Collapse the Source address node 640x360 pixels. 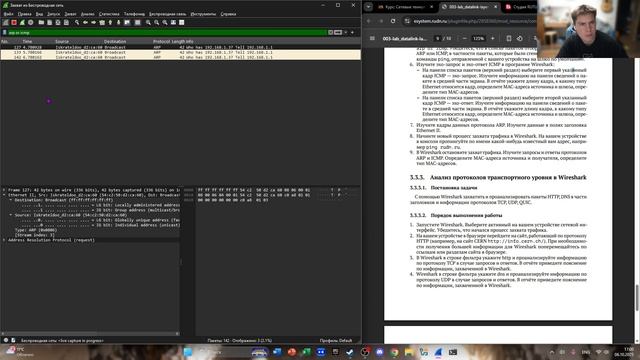[x=11, y=215]
